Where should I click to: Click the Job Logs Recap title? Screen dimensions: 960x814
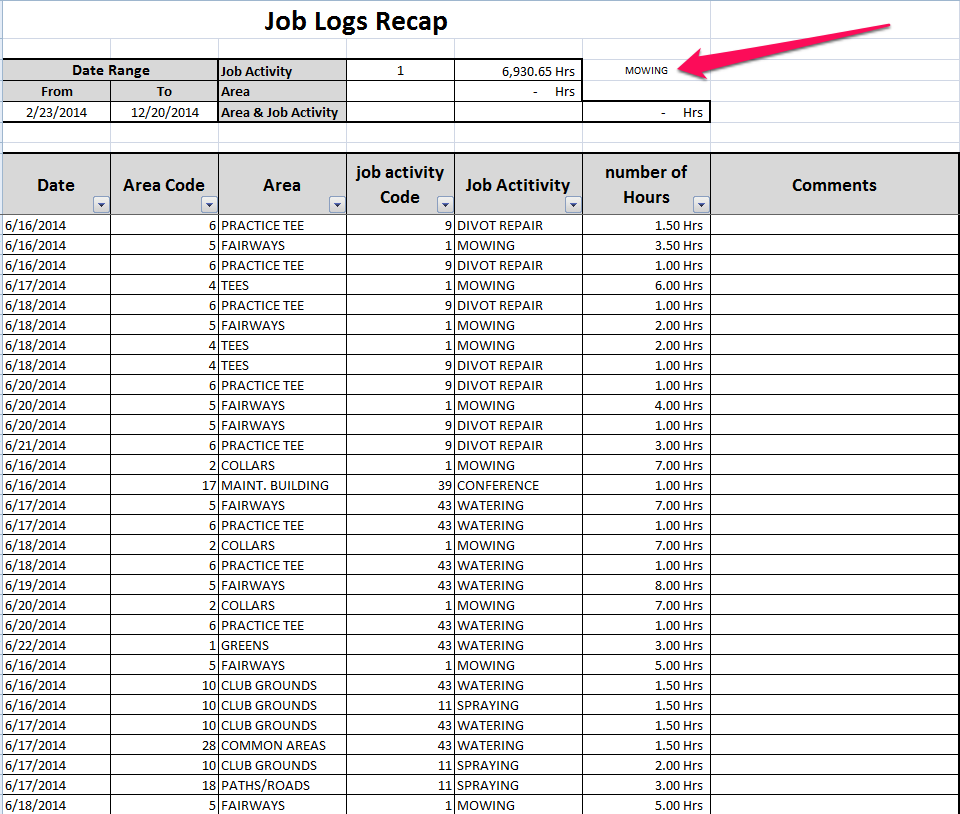(x=356, y=21)
